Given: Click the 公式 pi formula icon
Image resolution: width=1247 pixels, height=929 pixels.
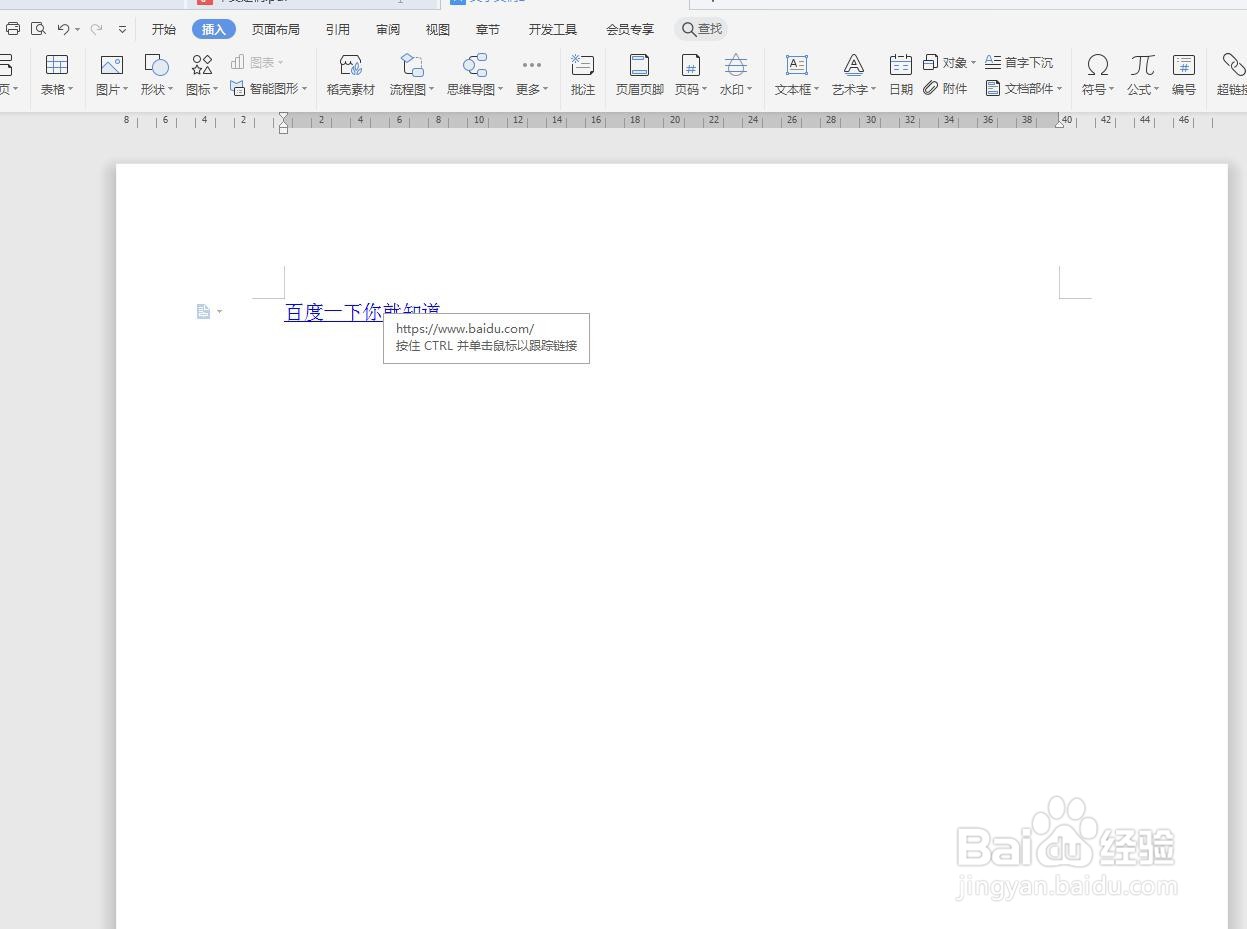Looking at the screenshot, I should tap(1142, 66).
